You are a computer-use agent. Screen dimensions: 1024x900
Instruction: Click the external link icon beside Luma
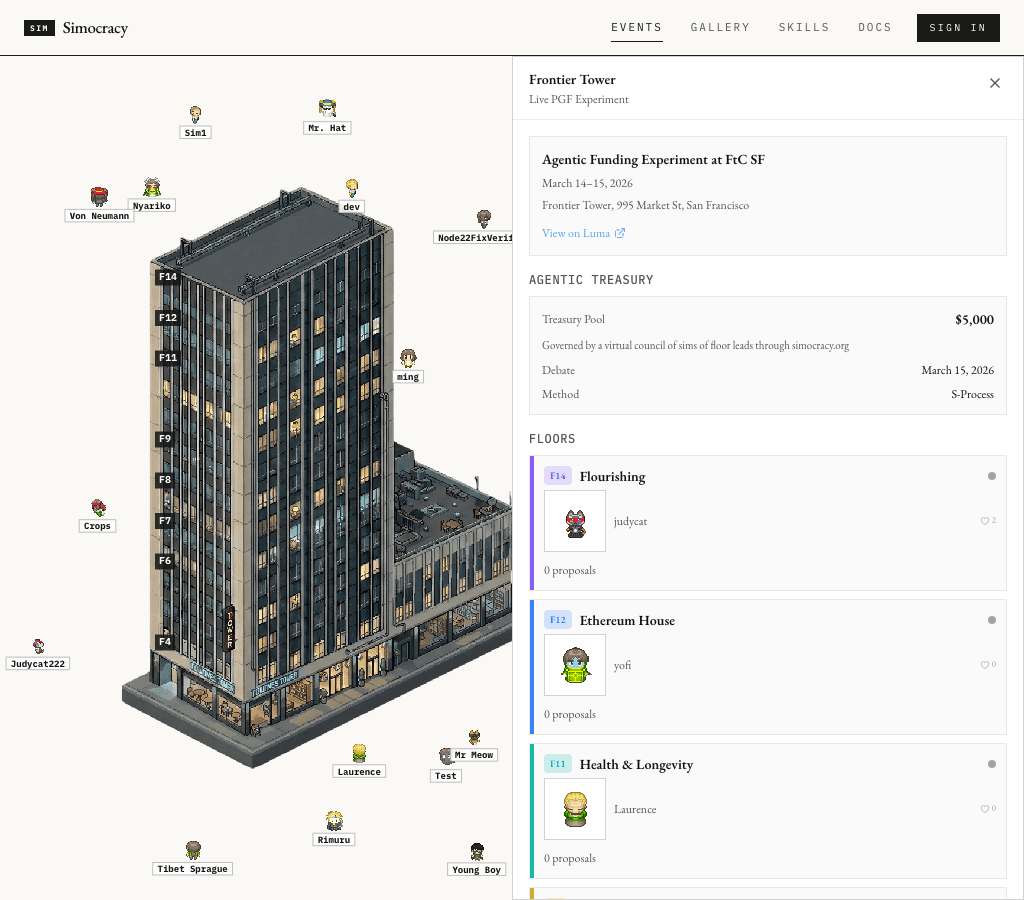tap(620, 233)
